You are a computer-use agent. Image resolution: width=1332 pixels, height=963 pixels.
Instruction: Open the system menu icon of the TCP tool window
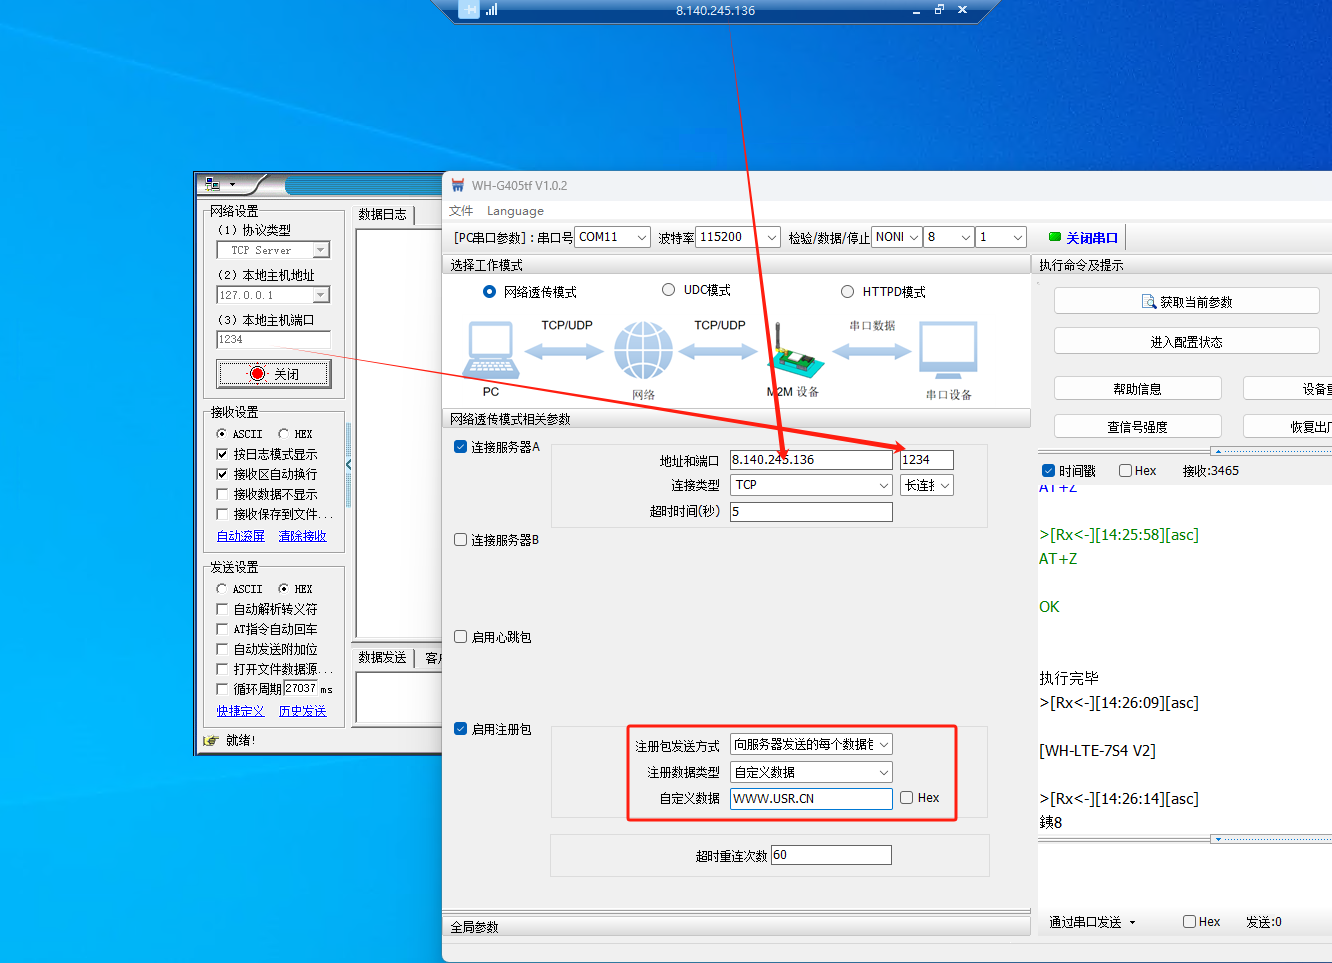[212, 184]
